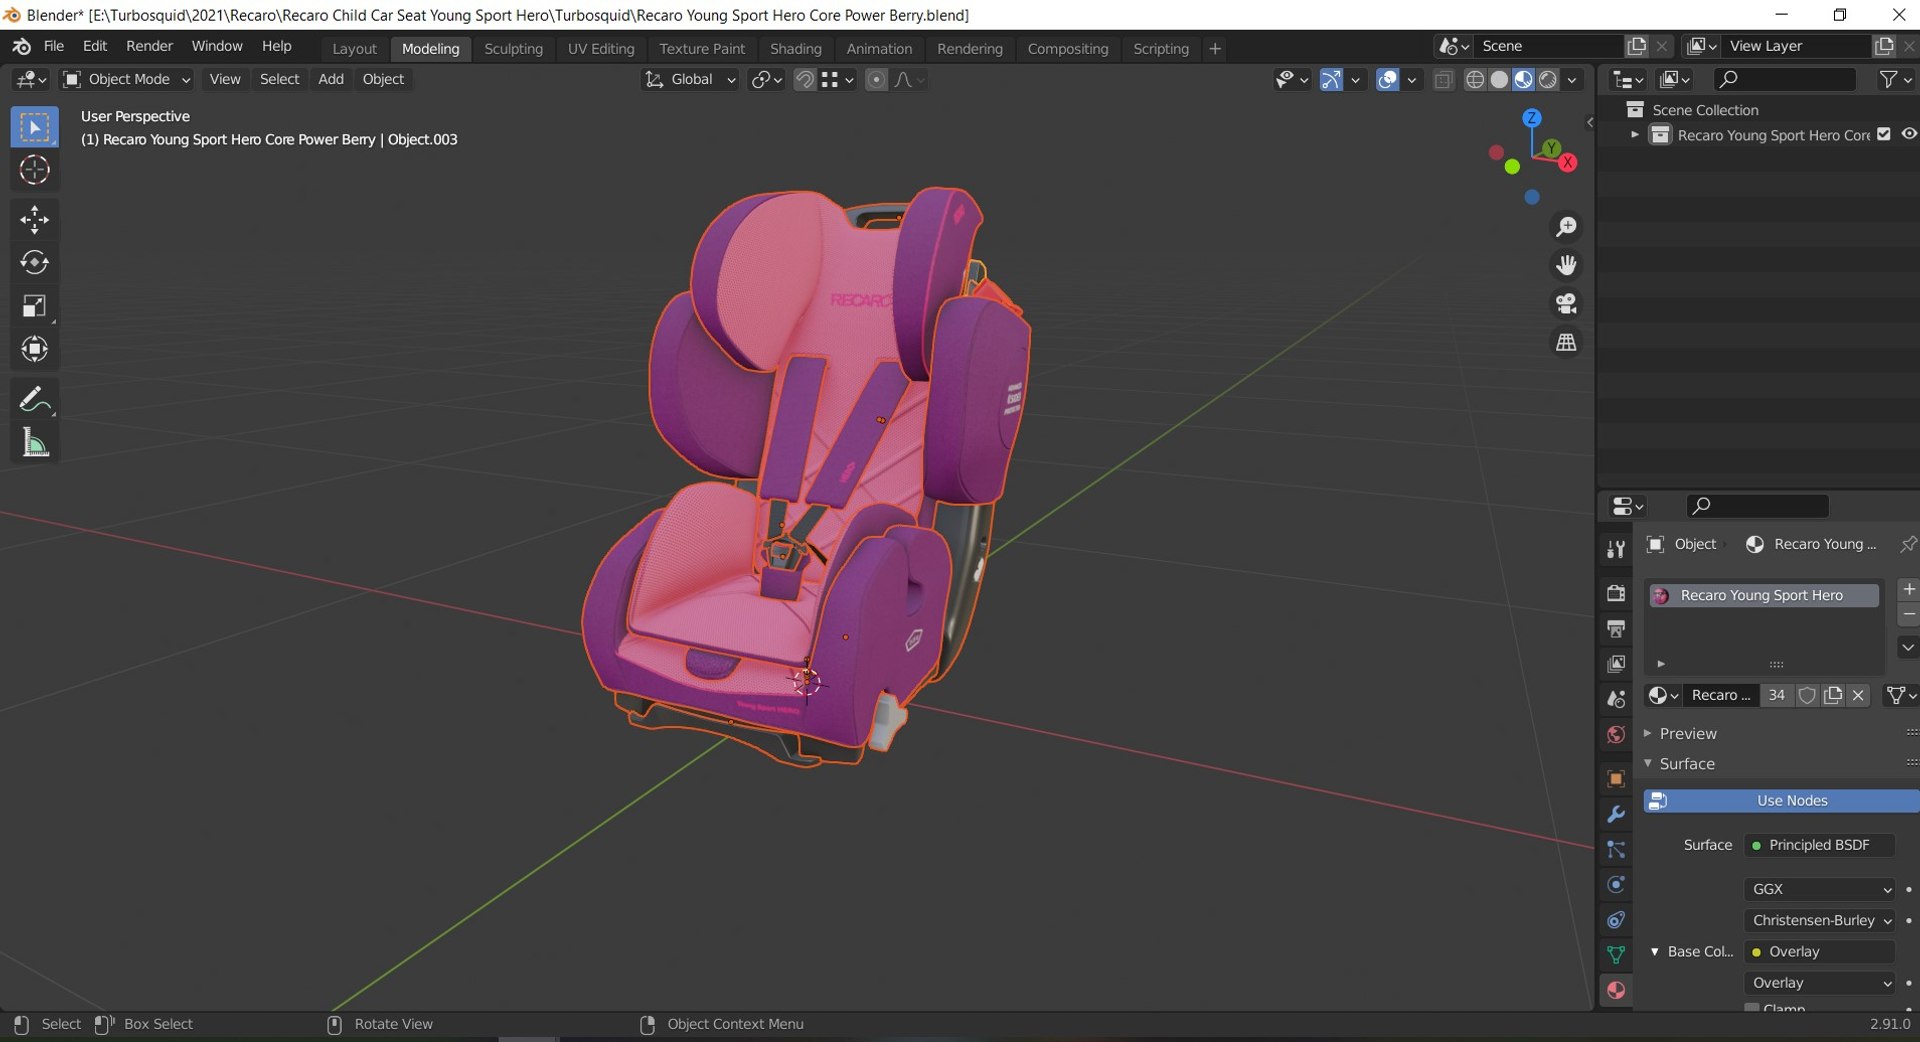Select the Rotate tool
This screenshot has height=1042, width=1920.
click(34, 262)
